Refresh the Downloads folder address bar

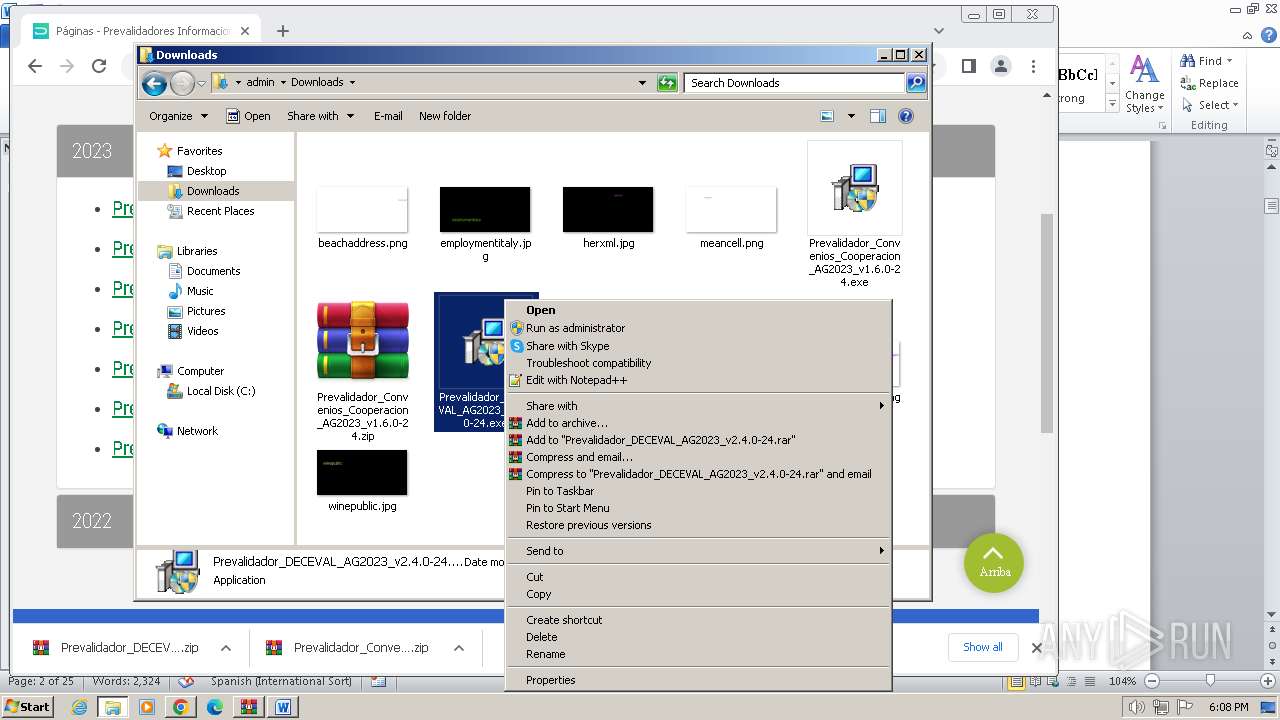coord(667,83)
